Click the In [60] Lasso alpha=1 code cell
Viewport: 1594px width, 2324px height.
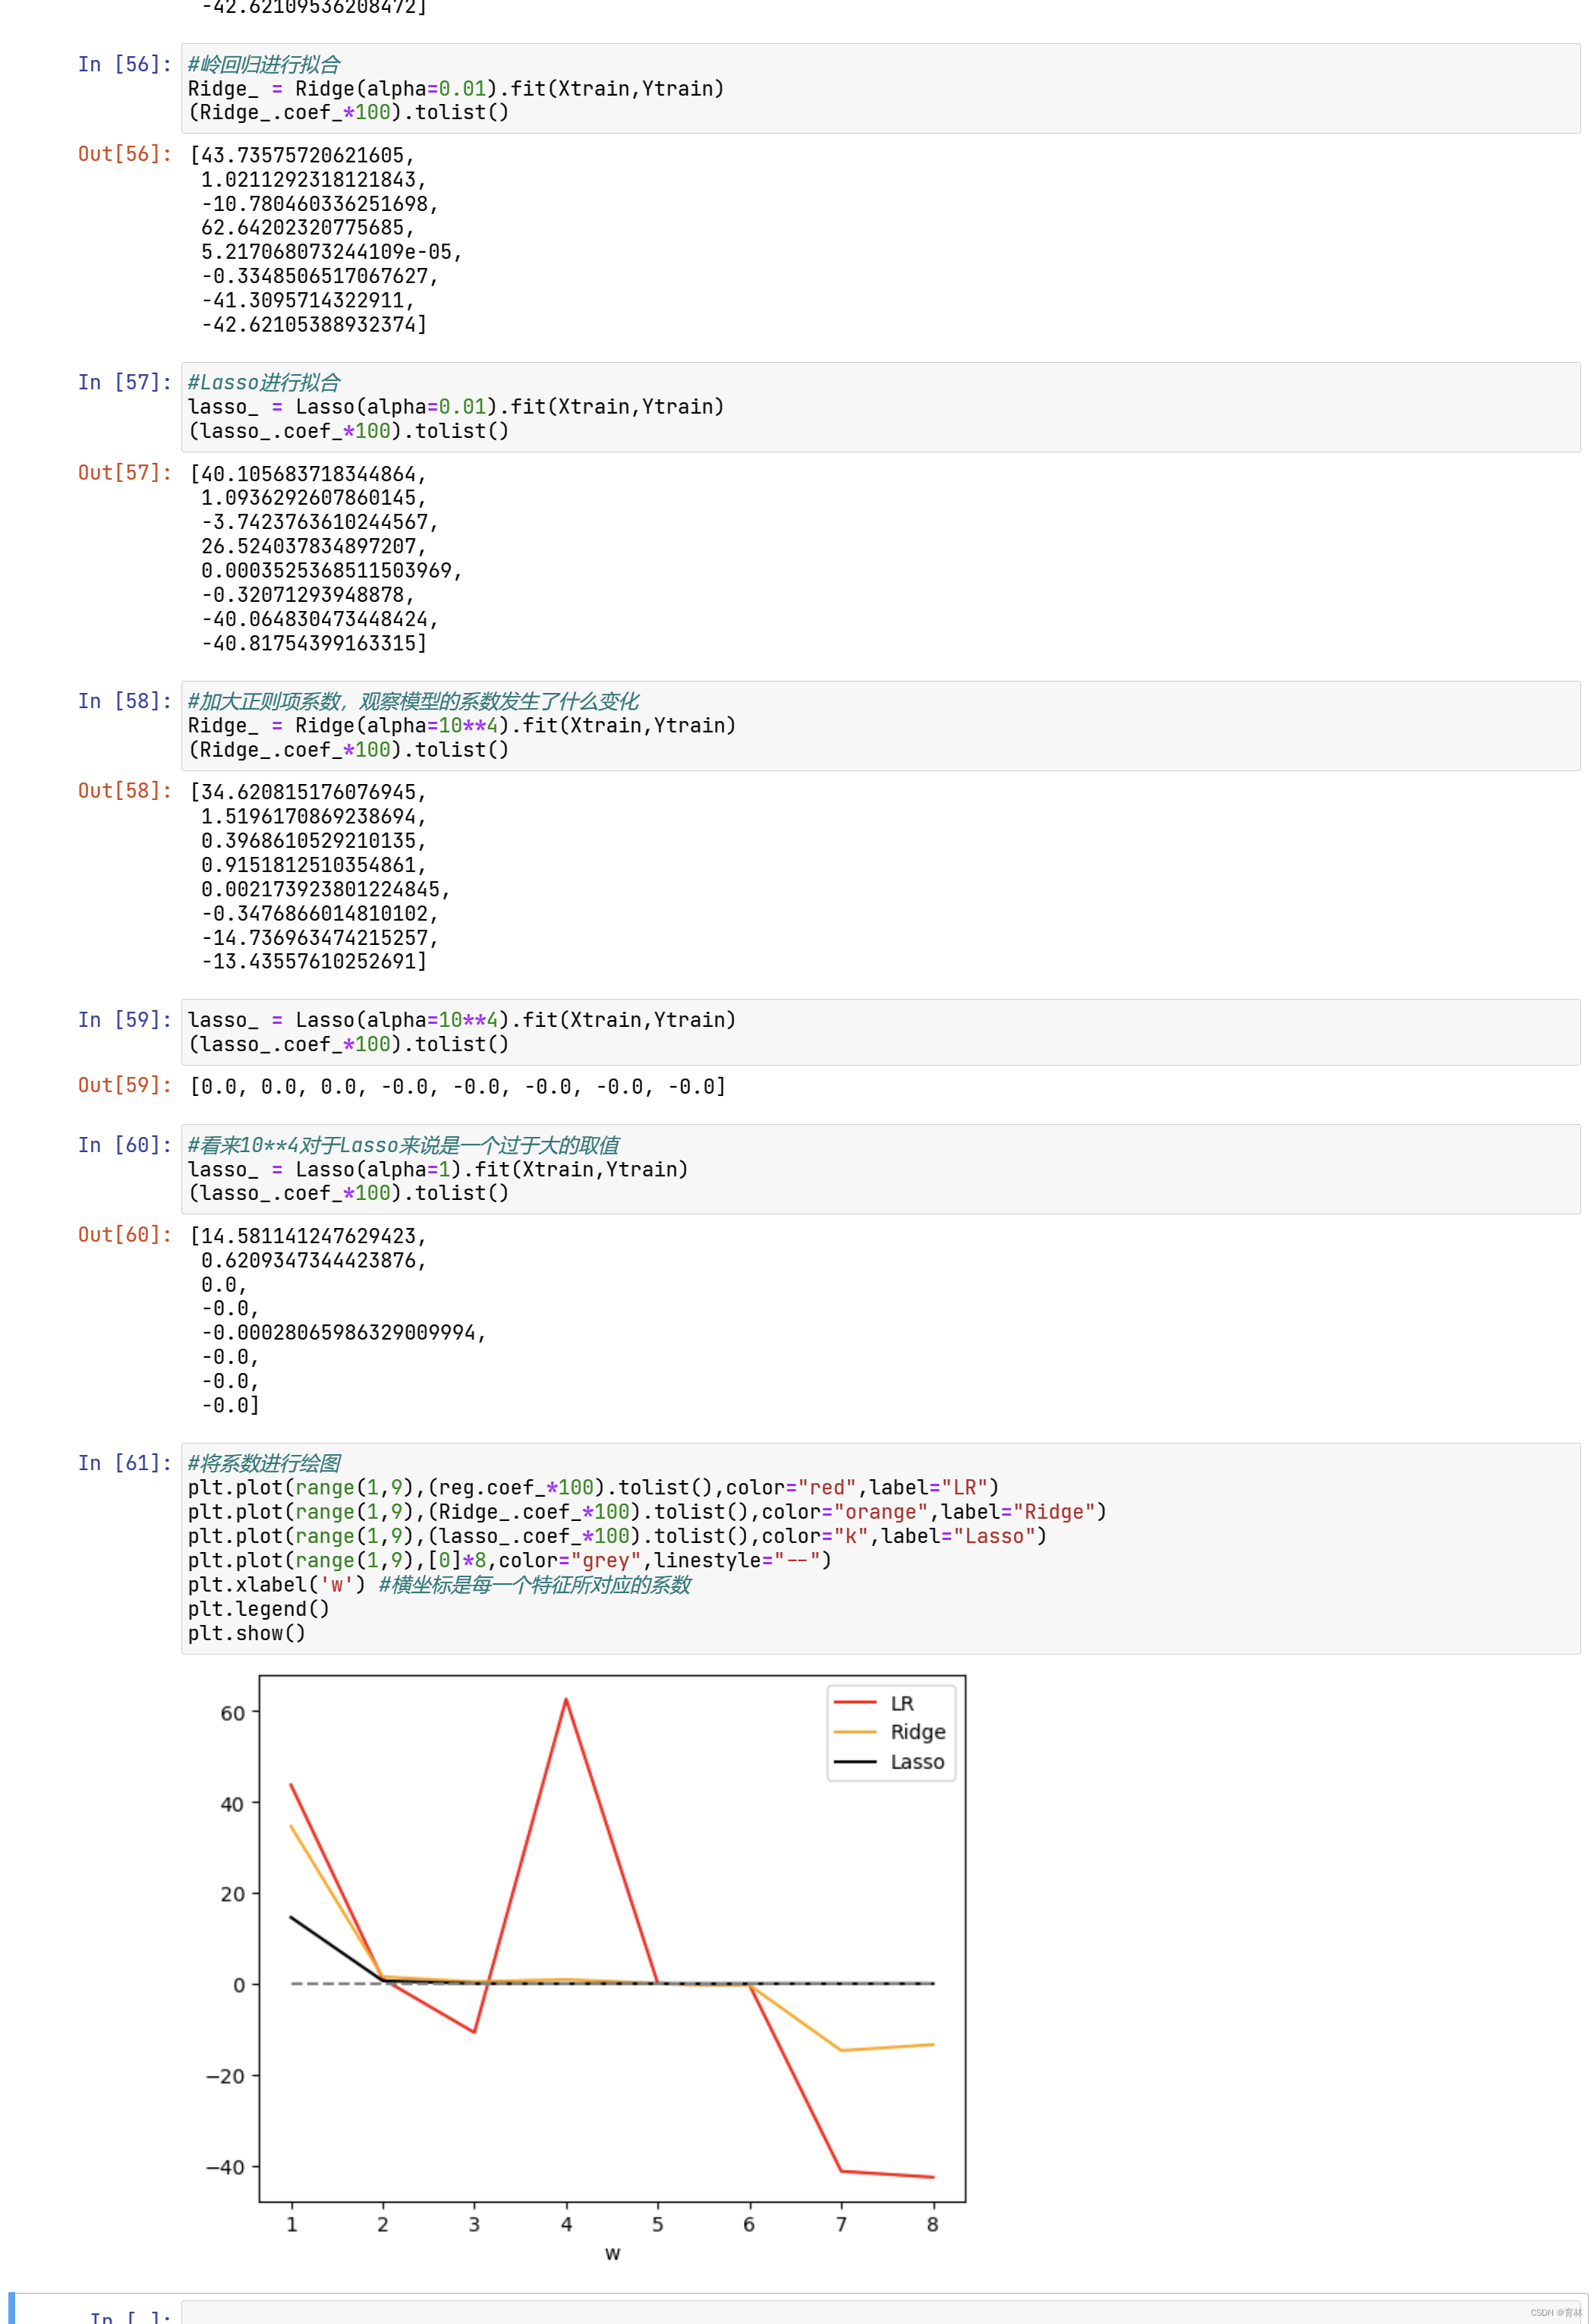tap(880, 1169)
